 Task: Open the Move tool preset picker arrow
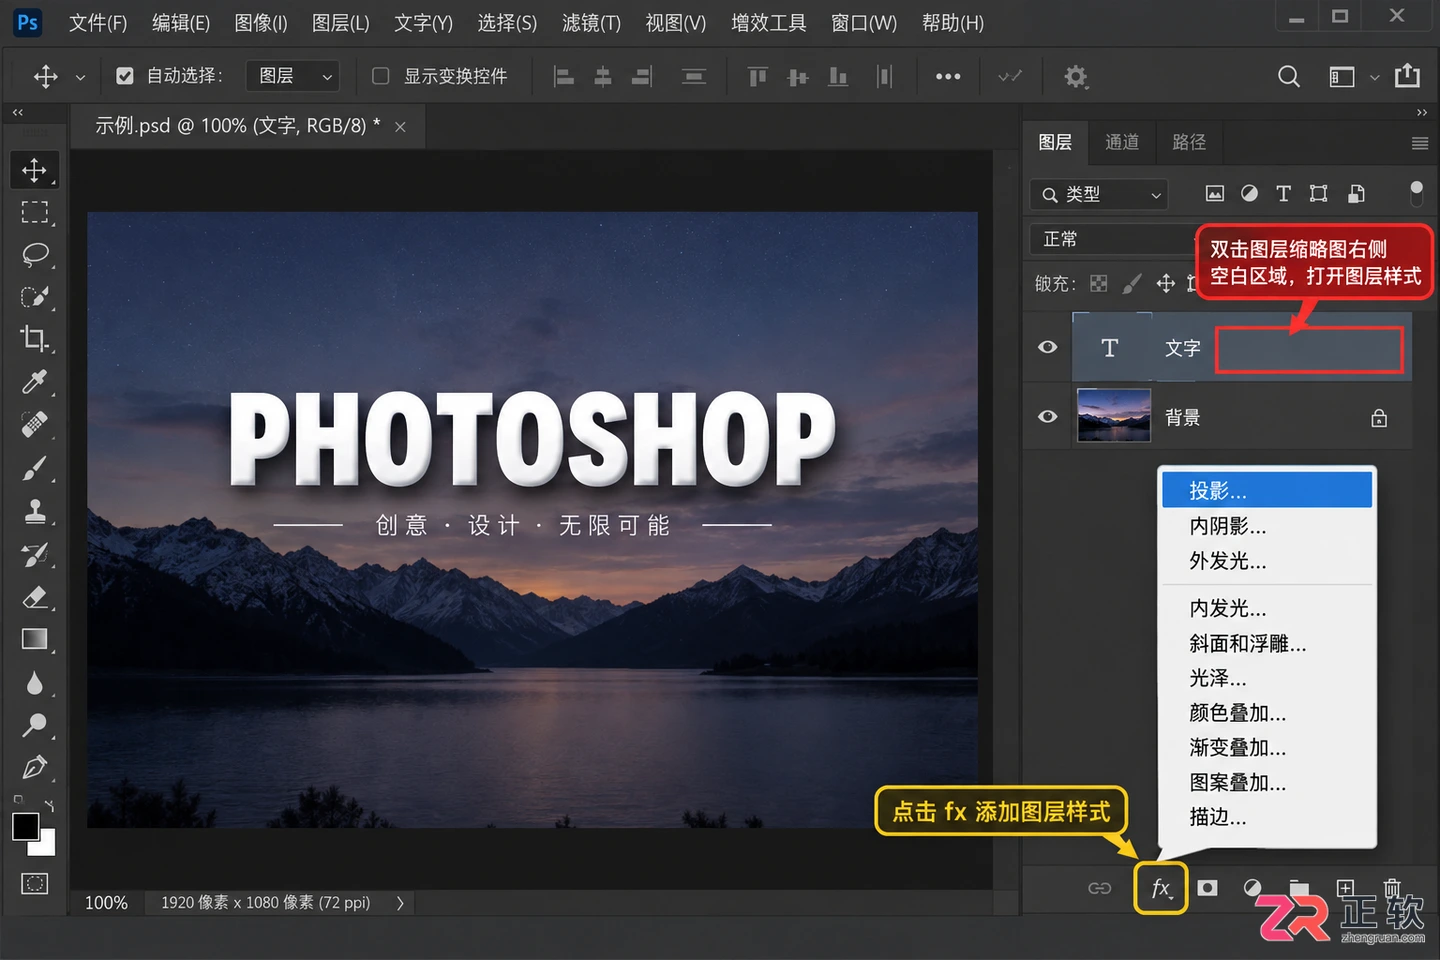pyautogui.click(x=80, y=77)
